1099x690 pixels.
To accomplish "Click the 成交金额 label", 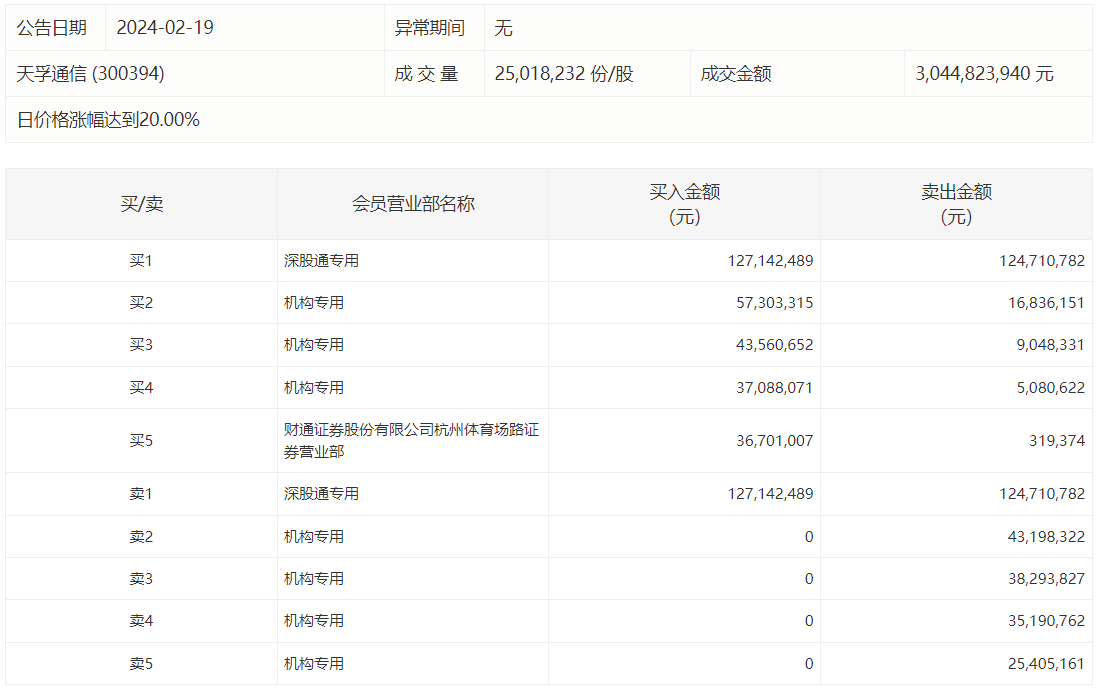I will point(736,74).
